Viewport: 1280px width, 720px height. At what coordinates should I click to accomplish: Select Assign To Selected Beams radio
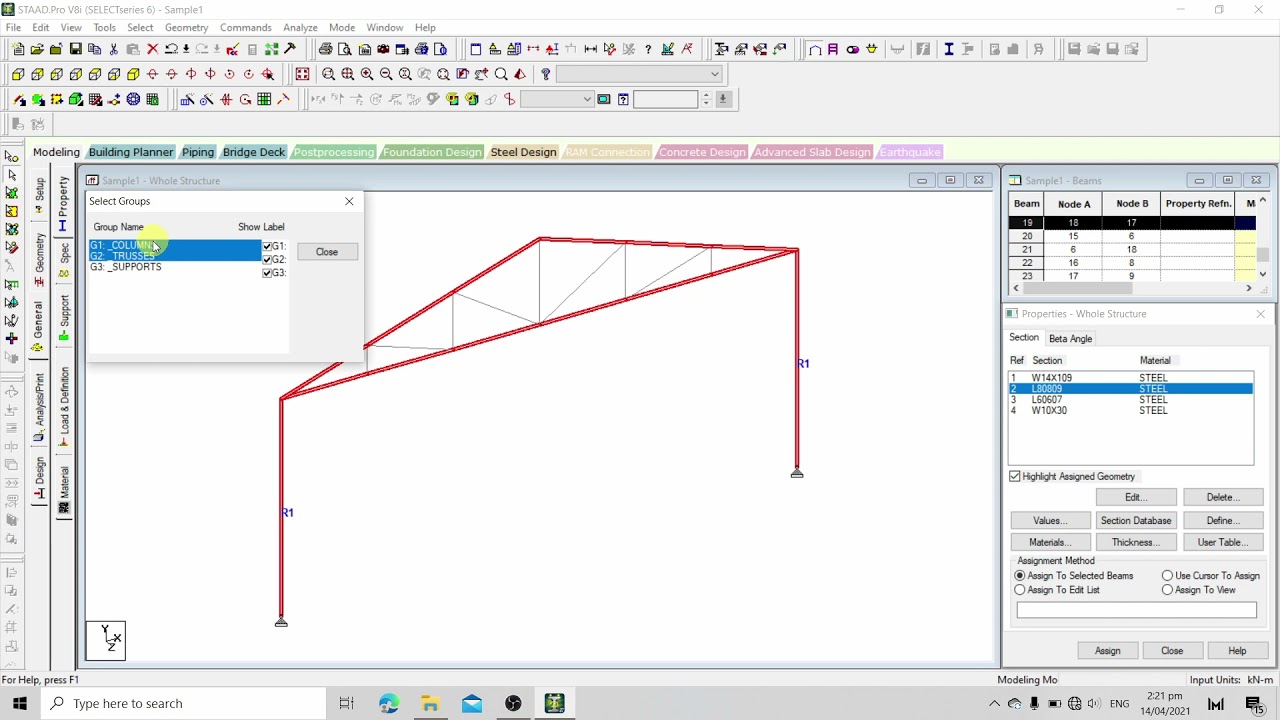click(1020, 576)
